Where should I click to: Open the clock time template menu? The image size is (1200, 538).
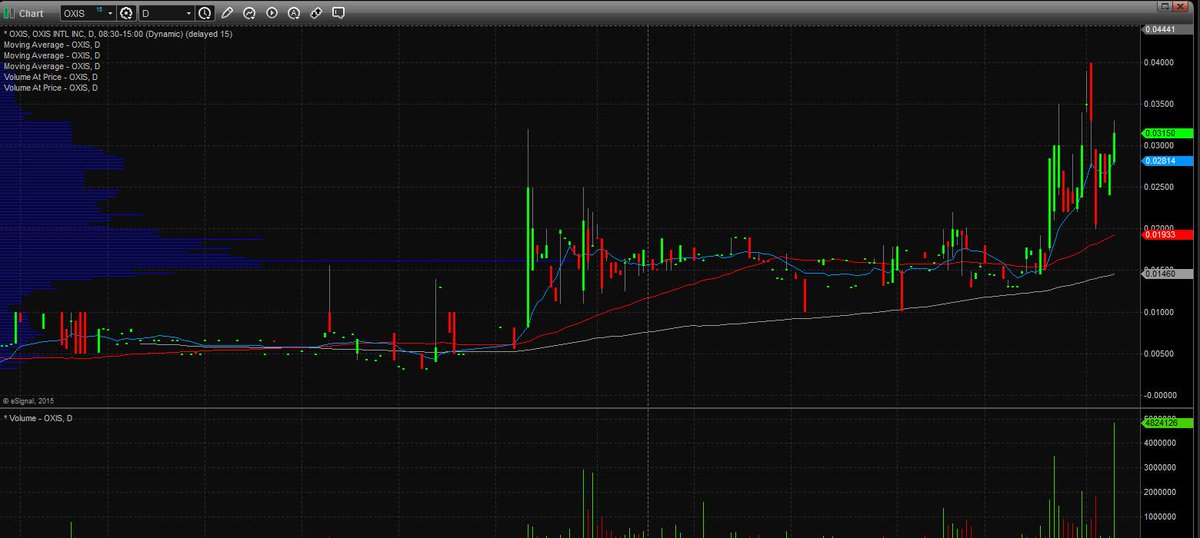[205, 14]
